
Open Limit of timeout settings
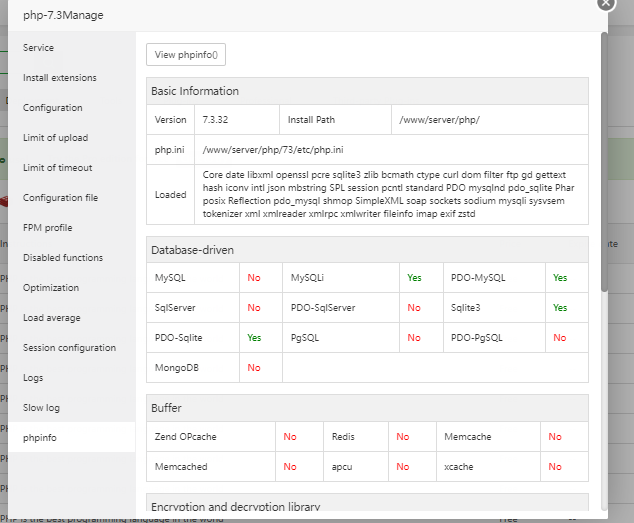pyautogui.click(x=57, y=168)
